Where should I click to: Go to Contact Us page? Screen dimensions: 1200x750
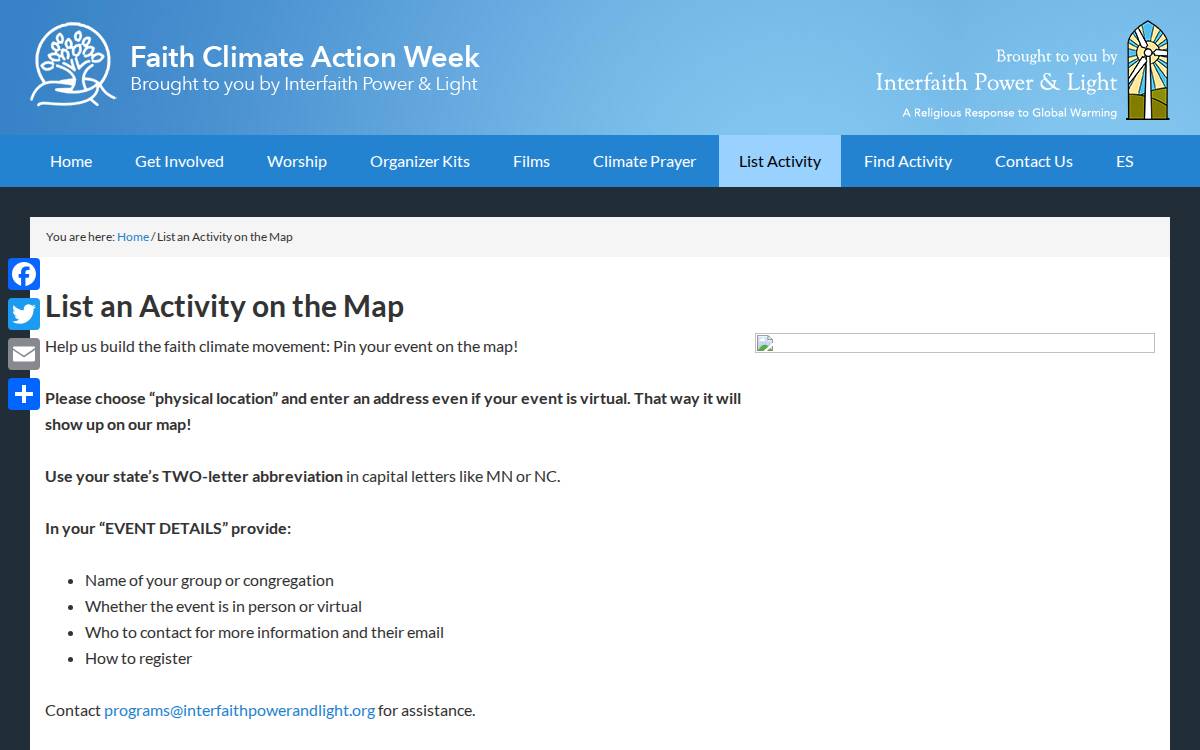(1034, 161)
